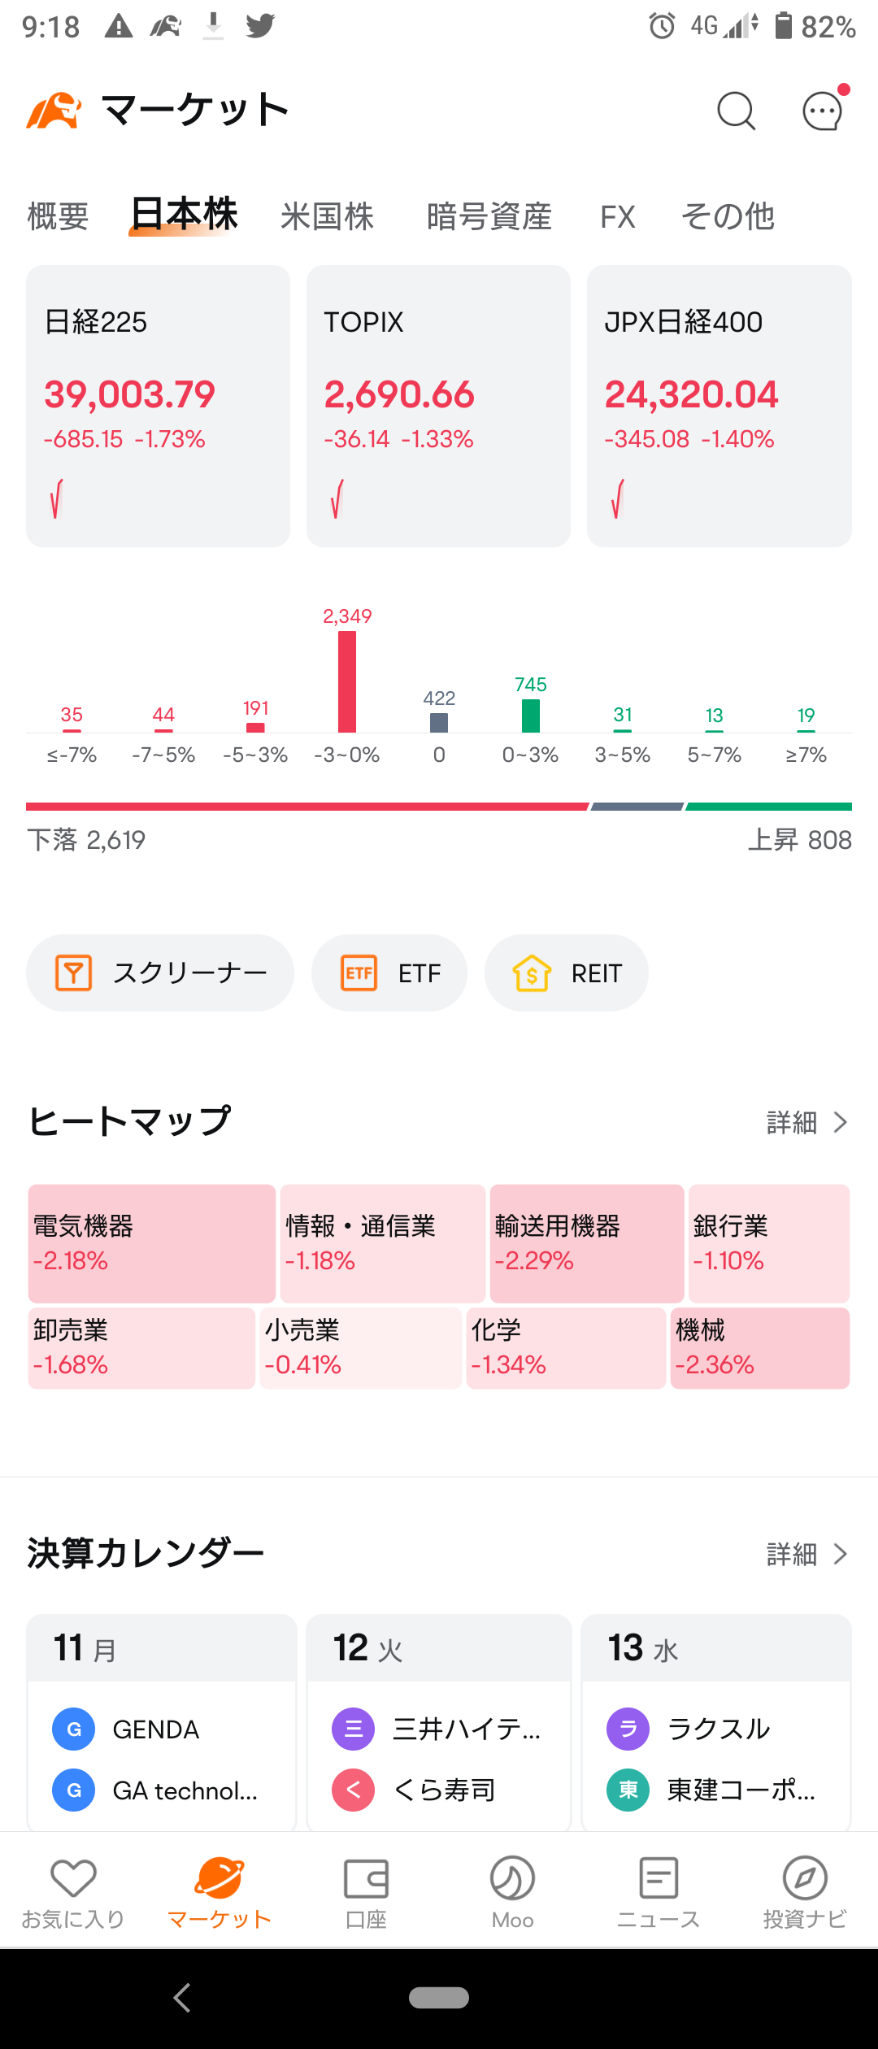Screen dimensions: 878x2049
Task: Open the 口座 wallet icon
Action: pos(366,1878)
